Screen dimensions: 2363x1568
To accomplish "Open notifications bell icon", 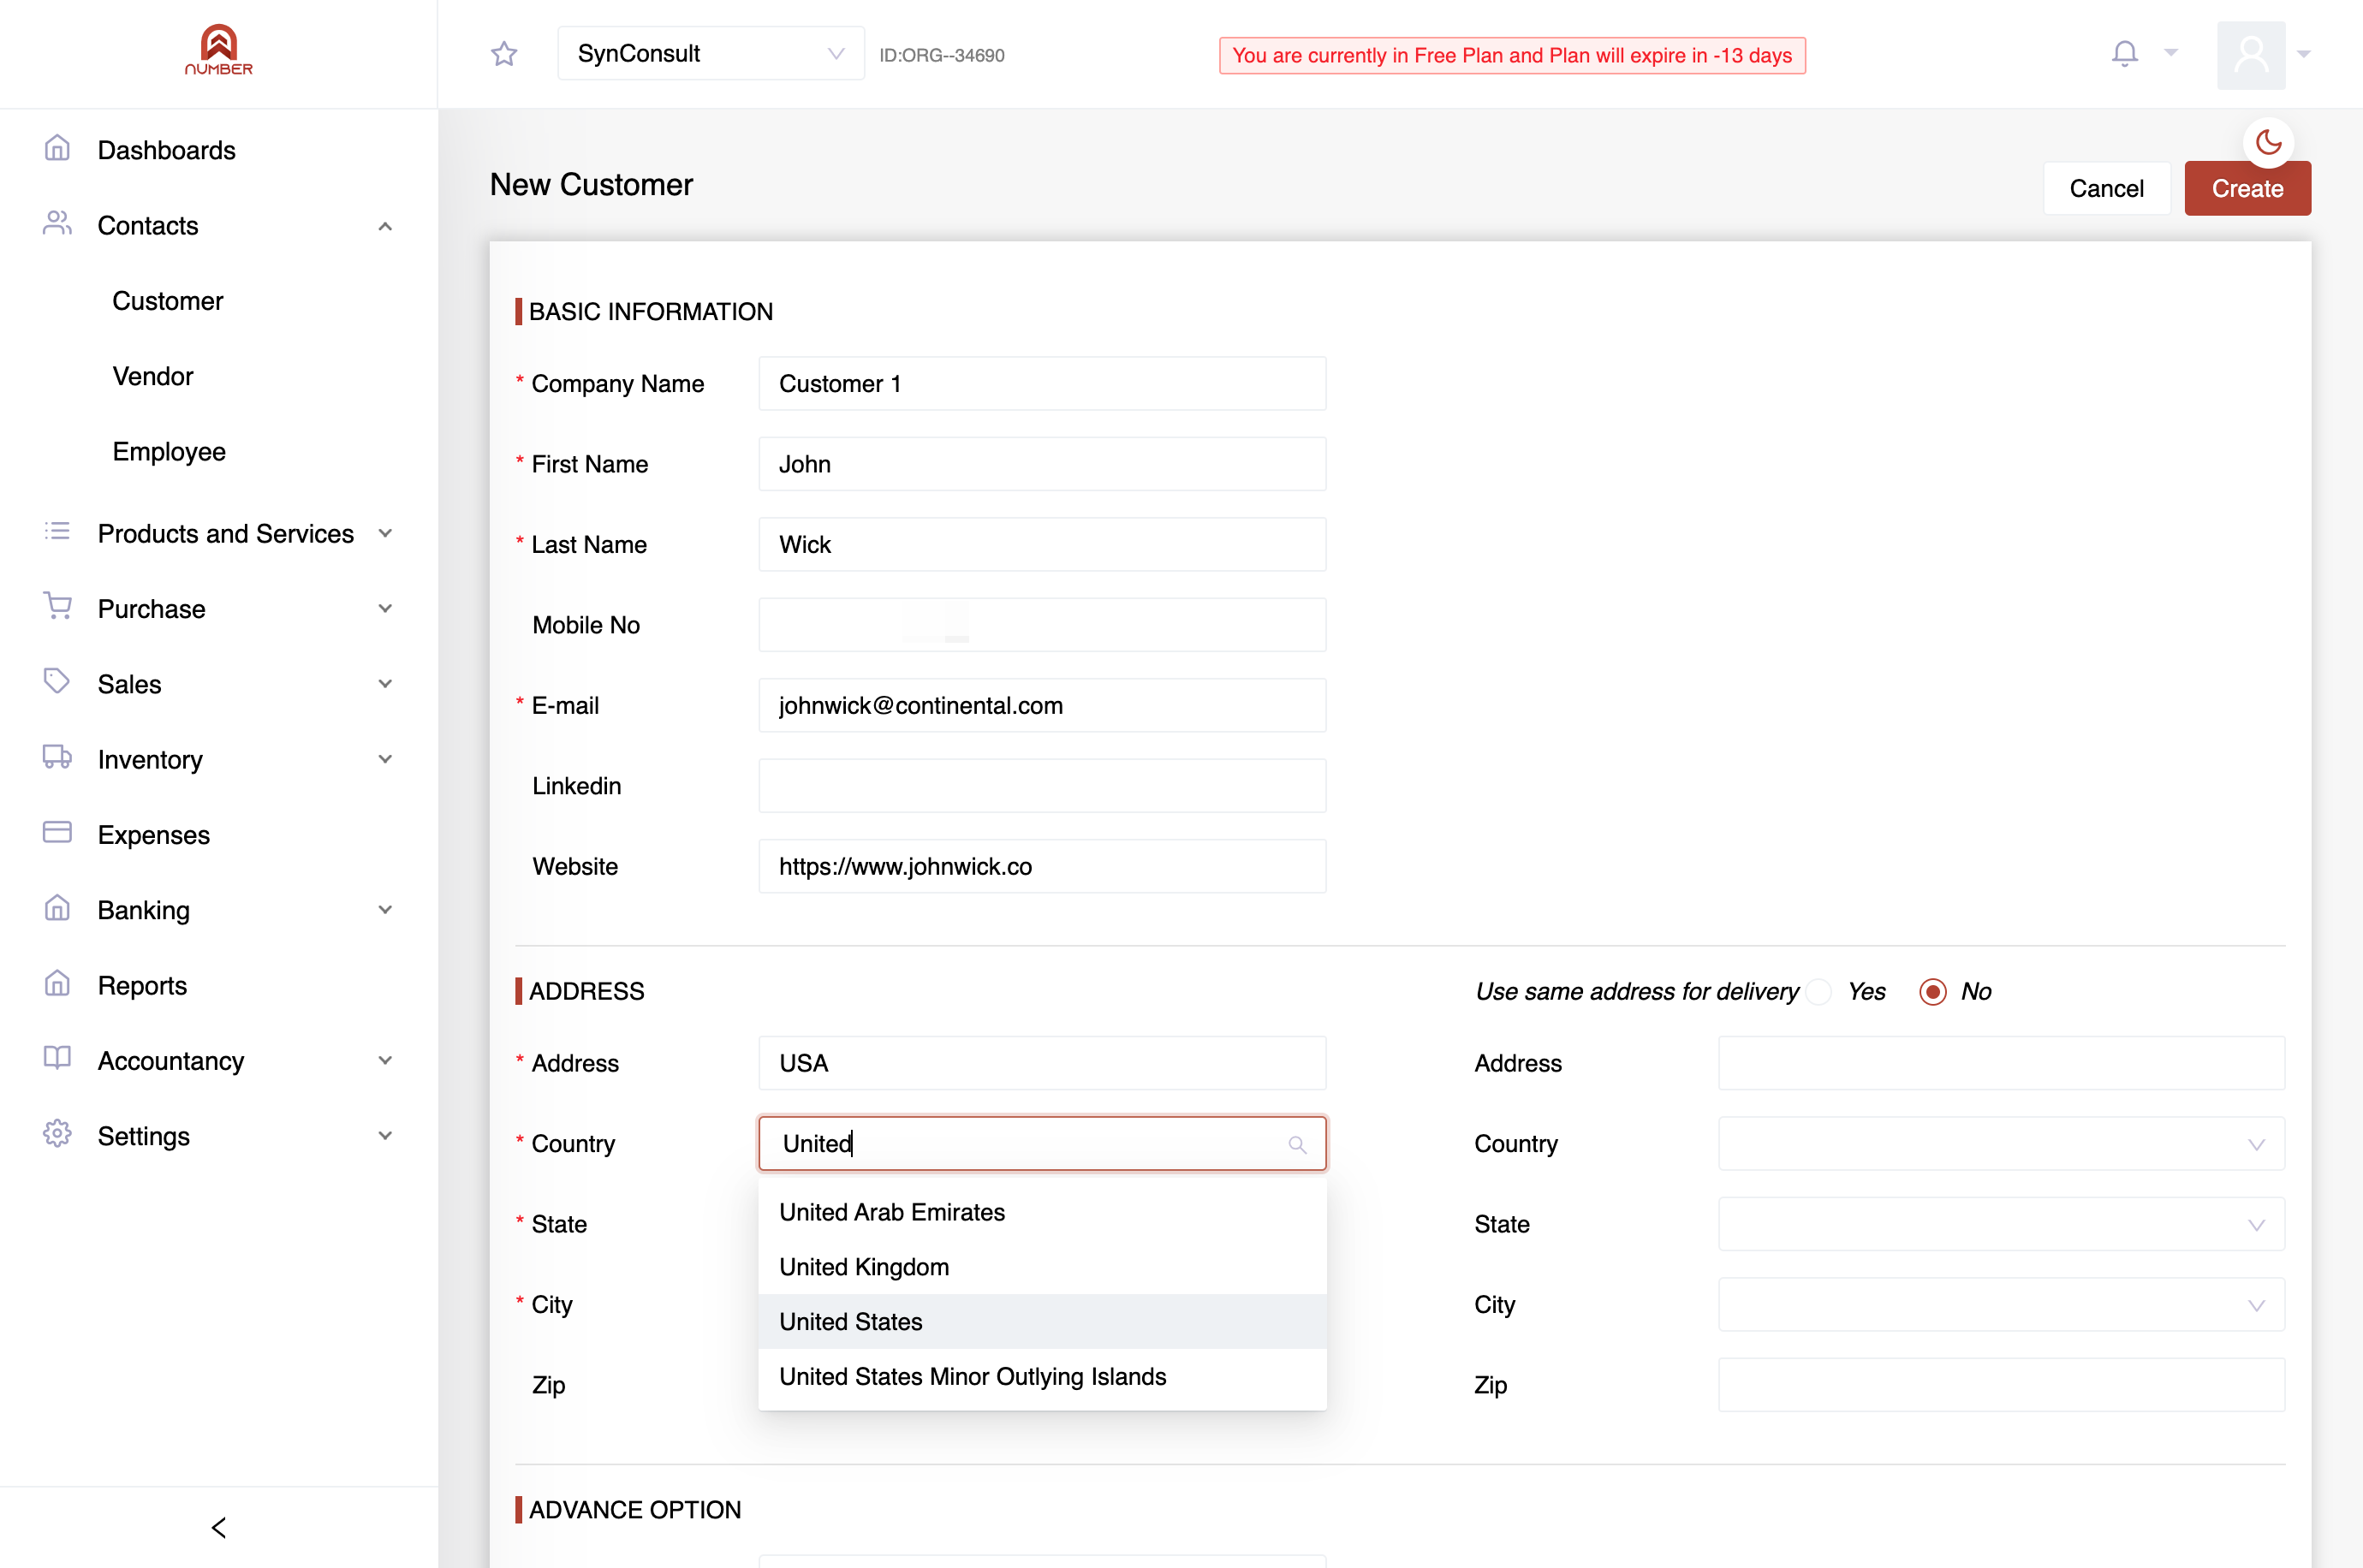I will (2124, 53).
